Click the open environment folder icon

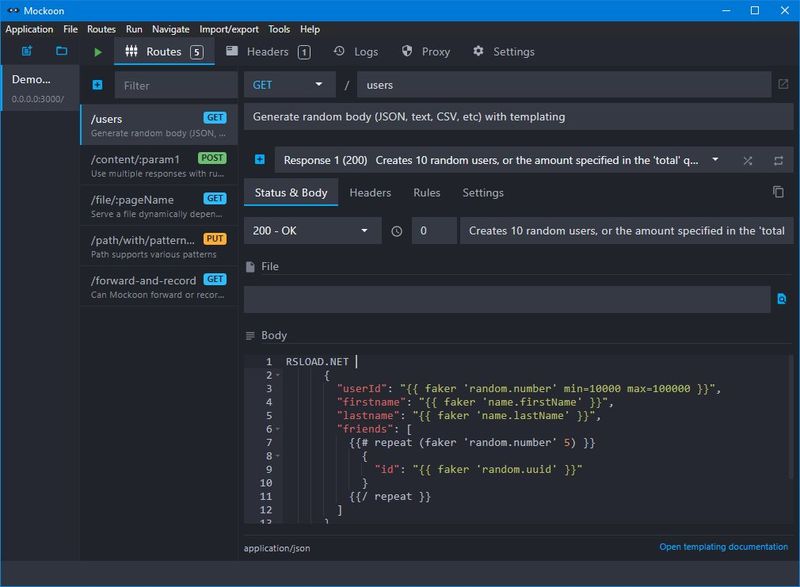[x=61, y=51]
